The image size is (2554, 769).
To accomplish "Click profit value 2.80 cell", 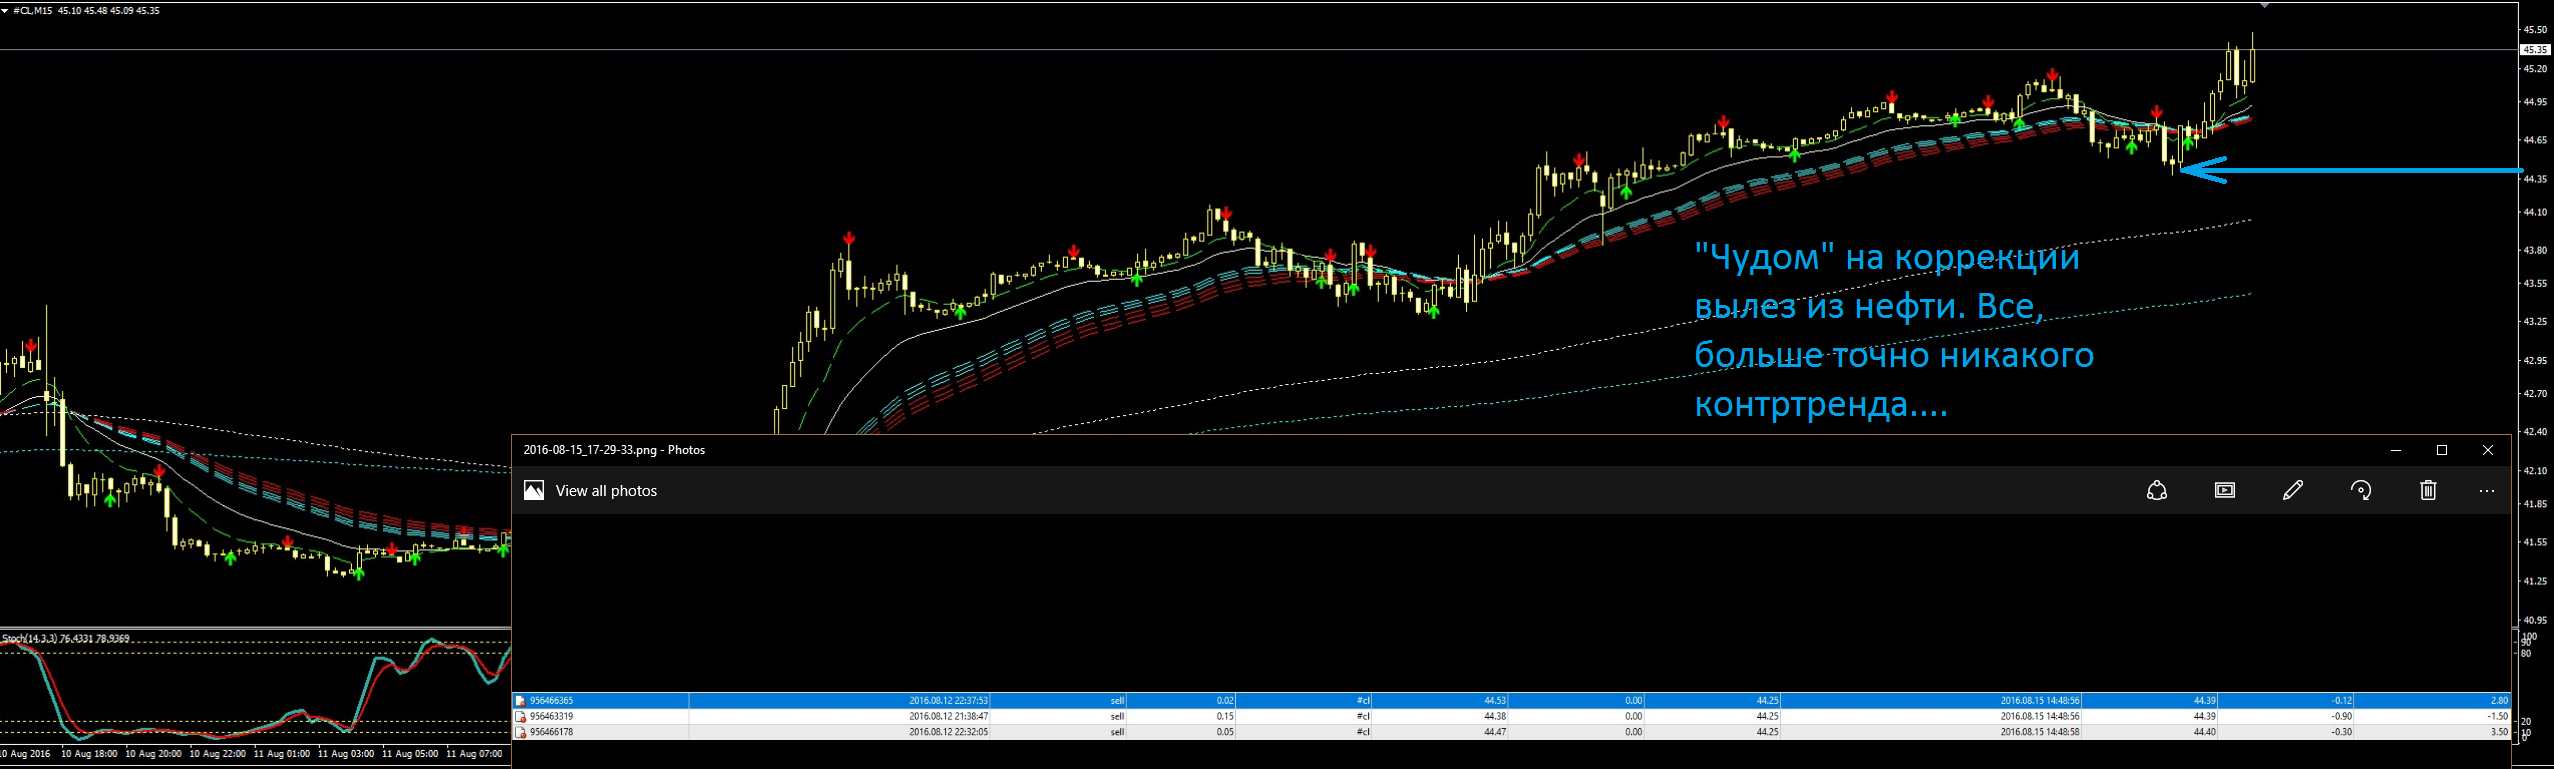I will coord(2499,701).
